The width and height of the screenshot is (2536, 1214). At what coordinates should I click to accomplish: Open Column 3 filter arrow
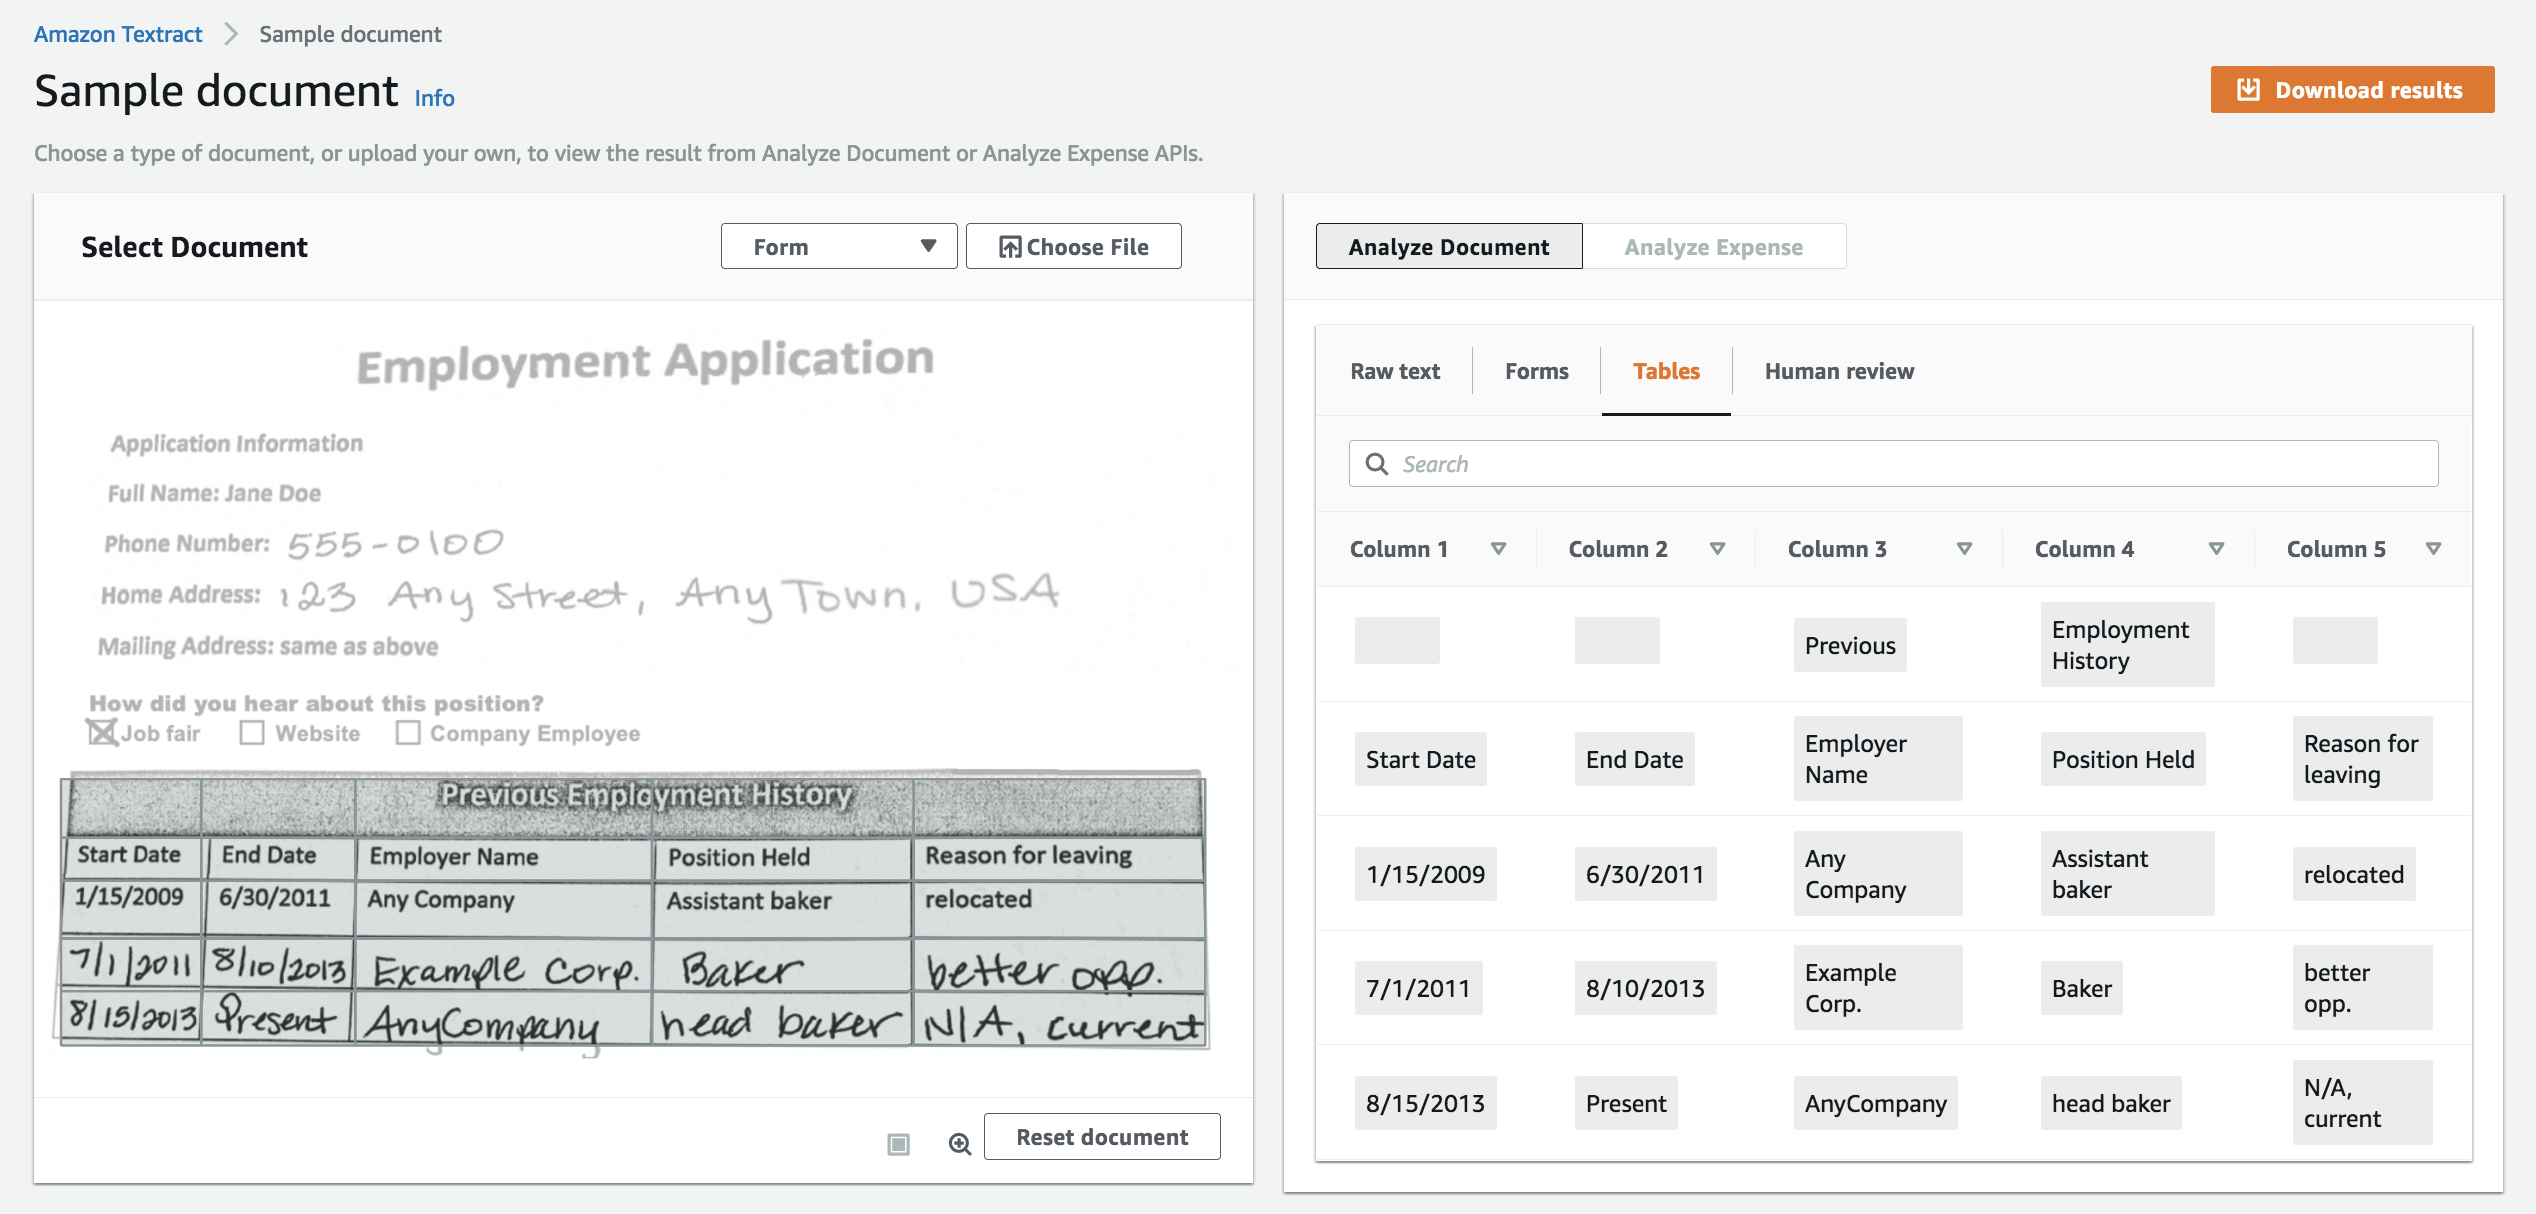pyautogui.click(x=1964, y=549)
